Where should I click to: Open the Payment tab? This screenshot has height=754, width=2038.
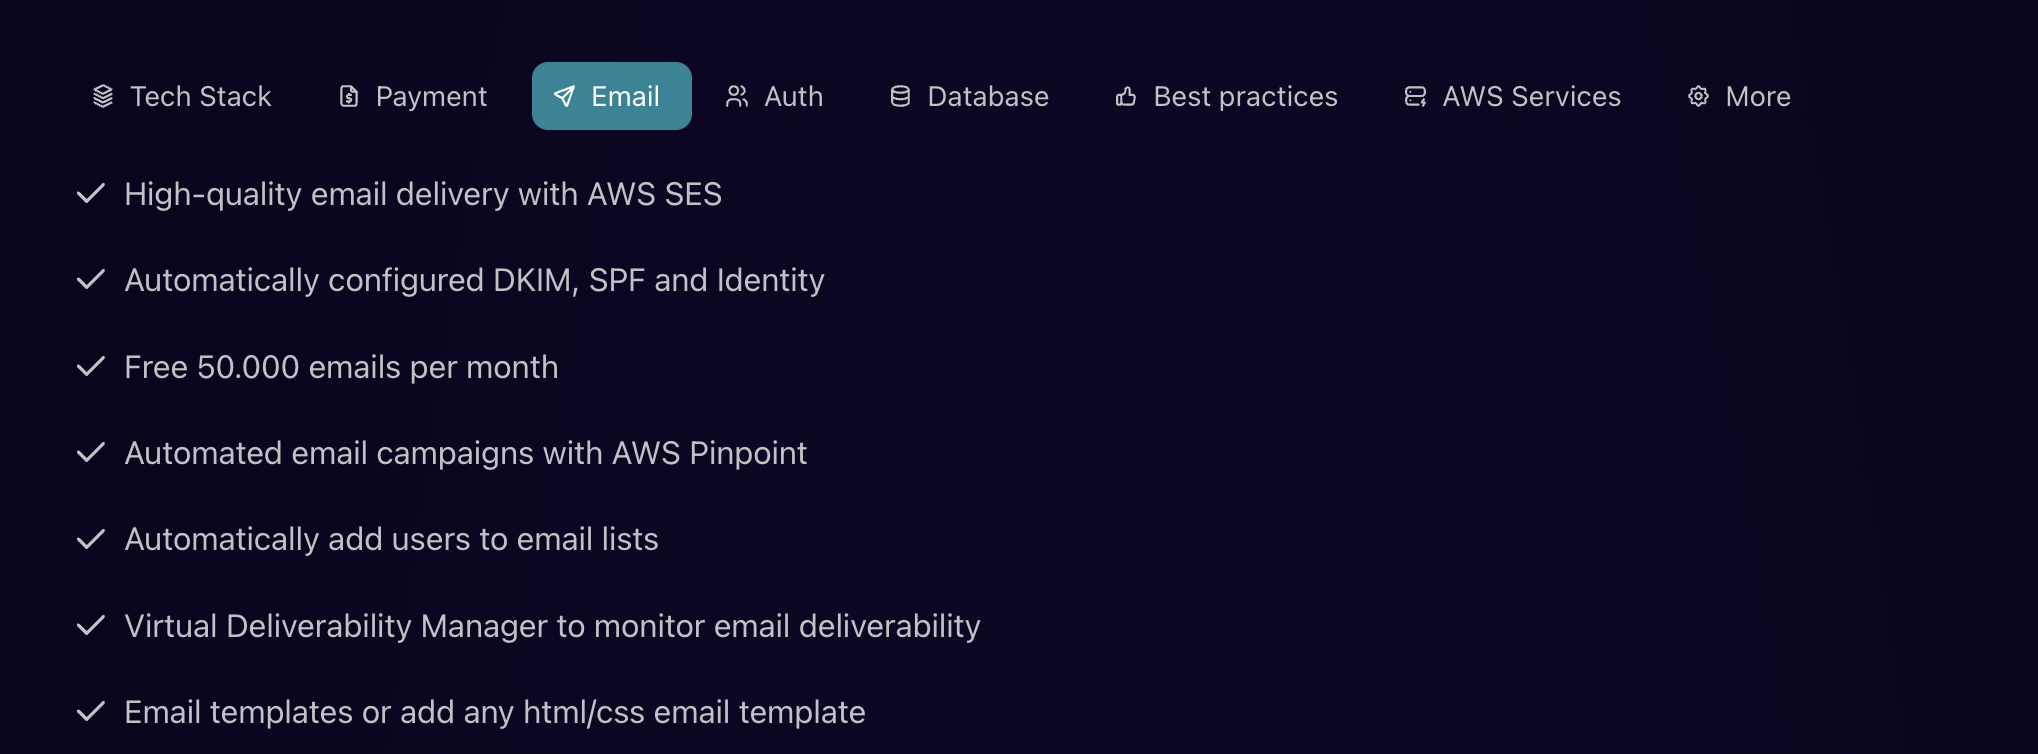click(431, 96)
